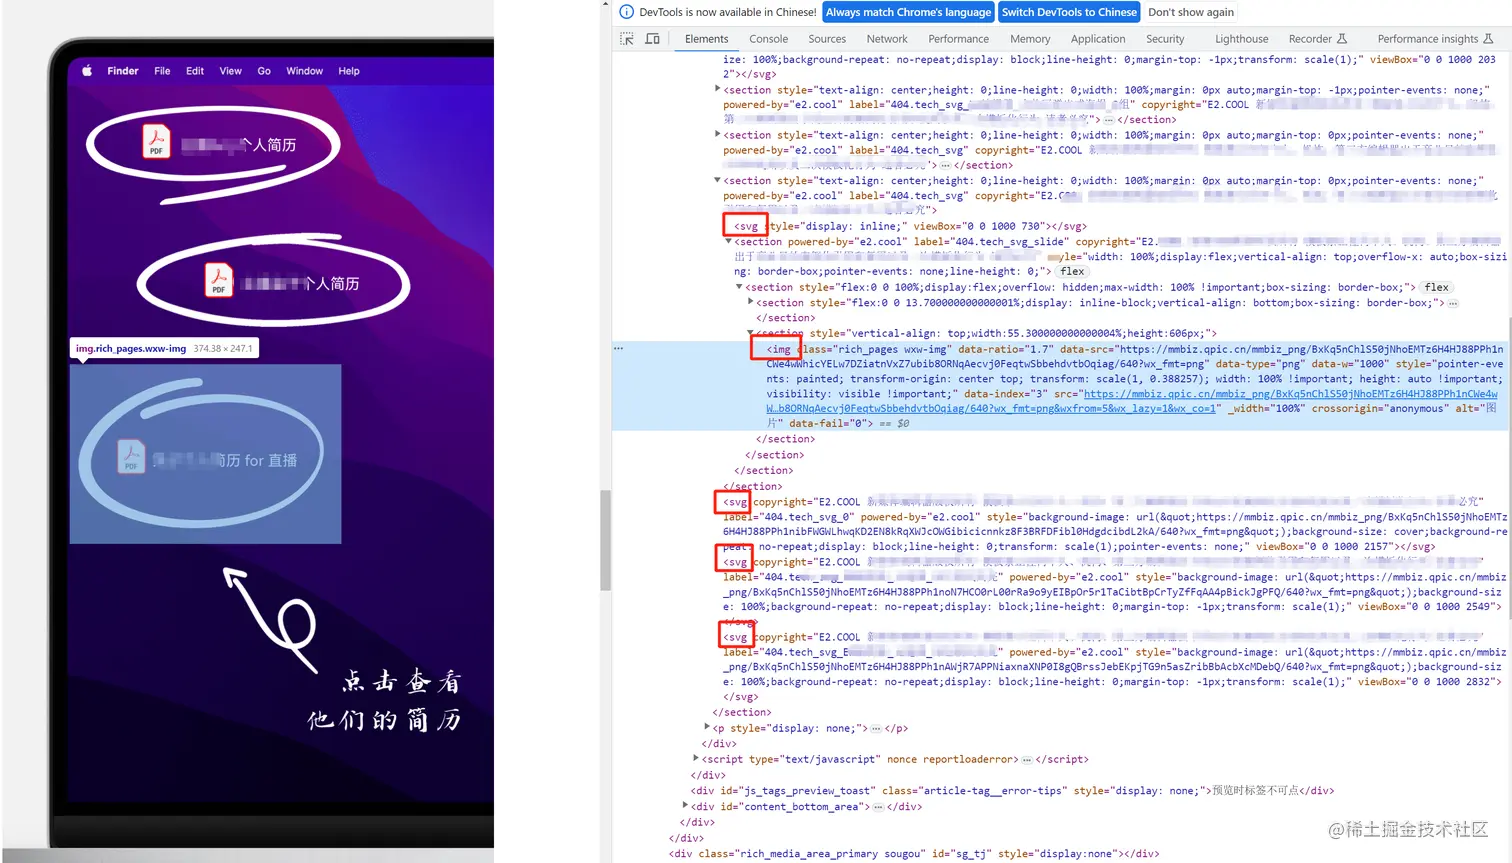The image size is (1512, 863).
Task: Click 'Switch DevTools to Chinese' button
Action: tap(1069, 12)
